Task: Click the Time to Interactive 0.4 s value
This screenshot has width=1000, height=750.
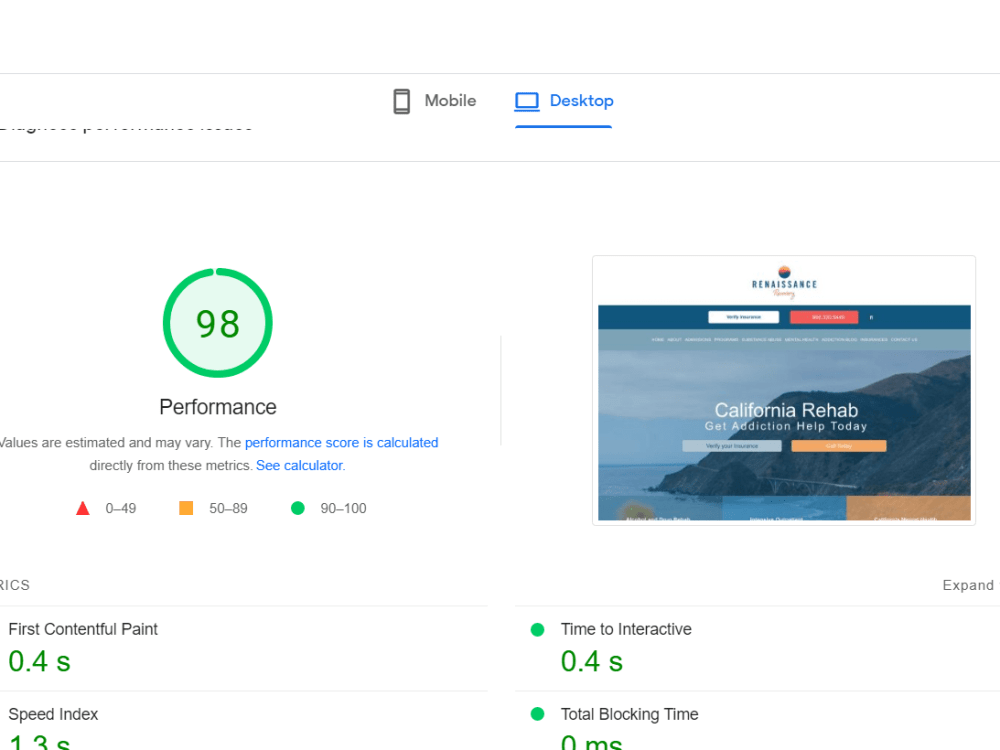Action: (x=591, y=661)
